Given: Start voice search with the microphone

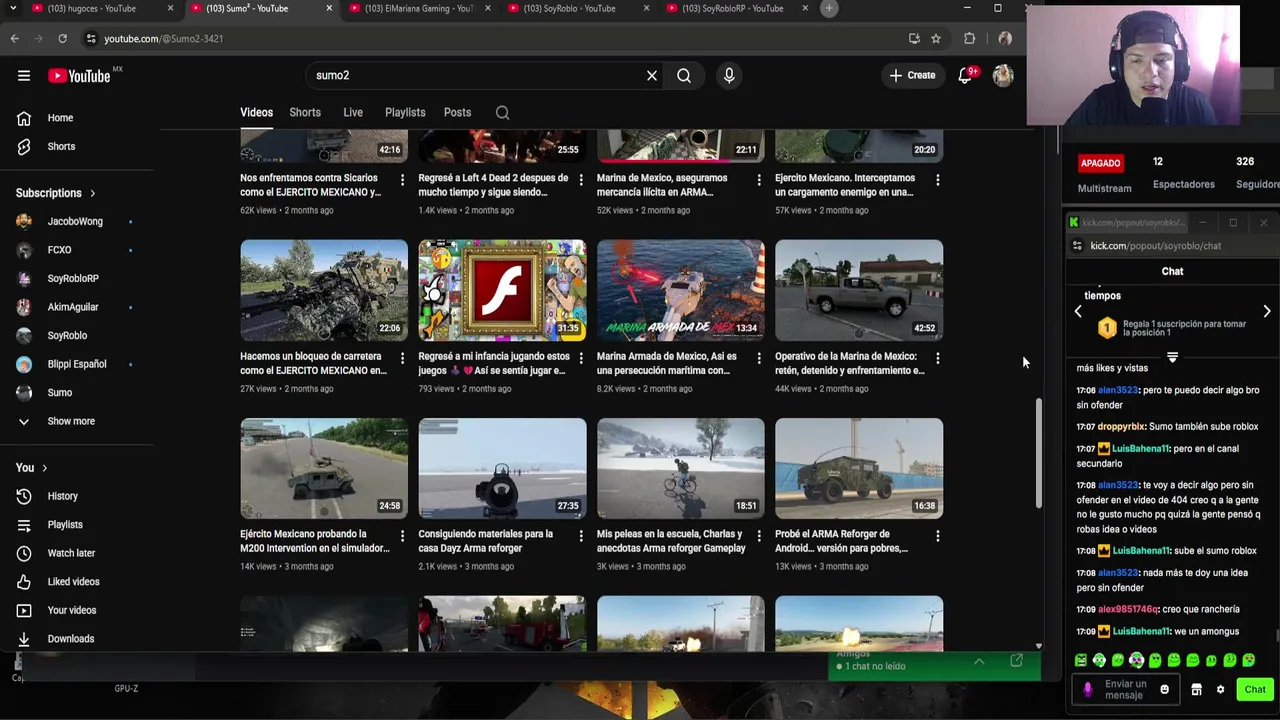Looking at the screenshot, I should point(729,75).
